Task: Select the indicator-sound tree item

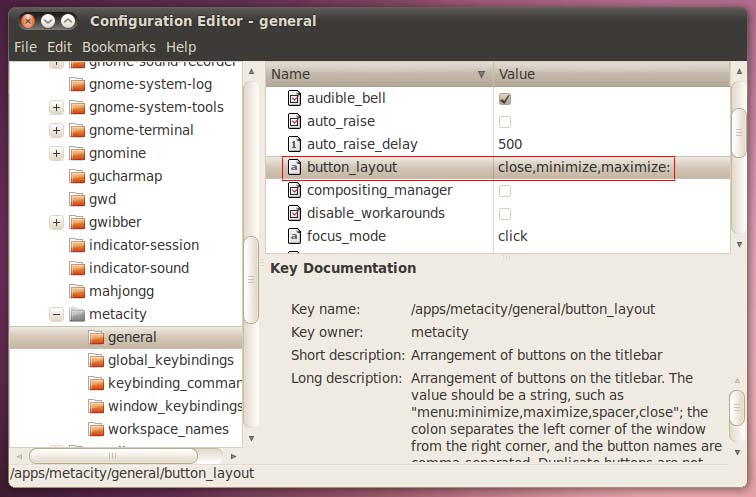Action: 139,268
